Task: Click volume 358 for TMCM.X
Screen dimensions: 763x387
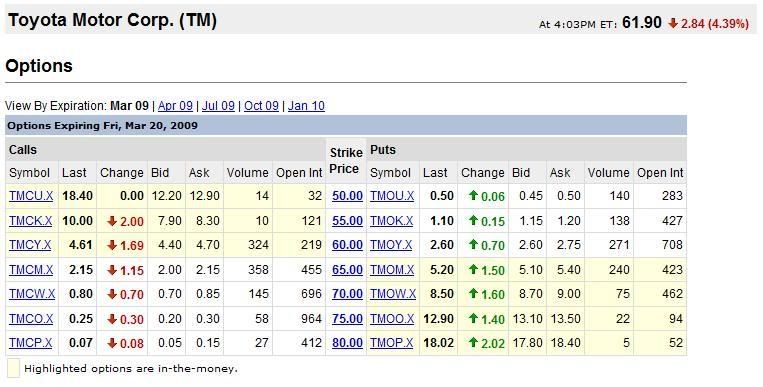Action: (x=258, y=270)
